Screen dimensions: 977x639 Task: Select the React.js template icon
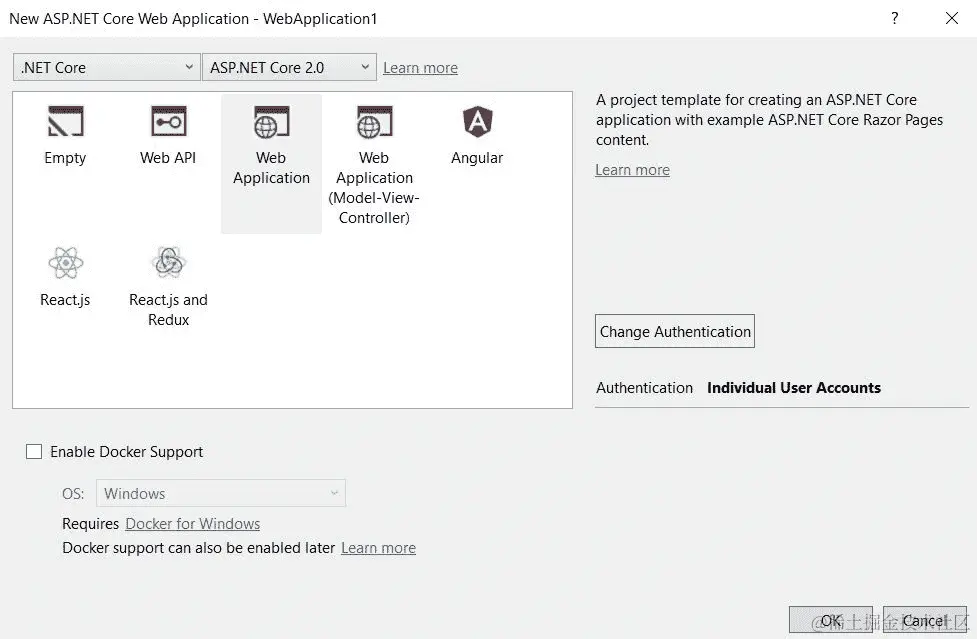[65, 263]
